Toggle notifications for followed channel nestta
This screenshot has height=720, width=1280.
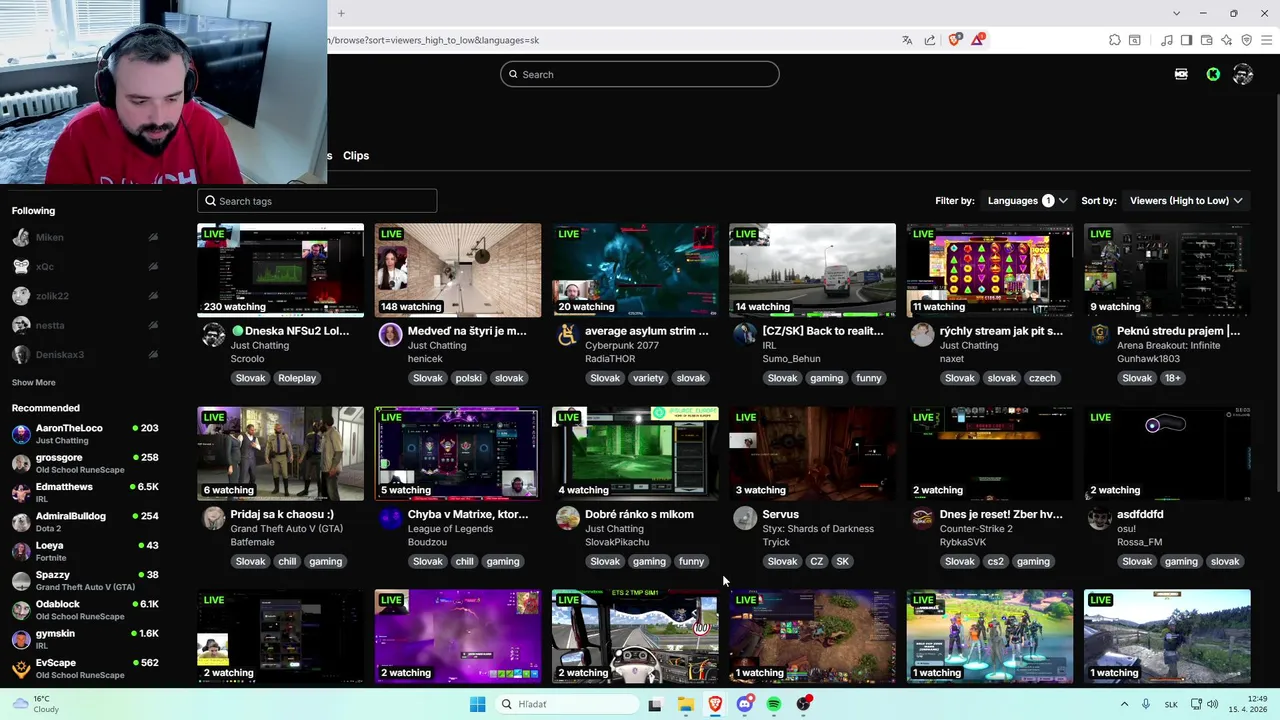pos(153,325)
